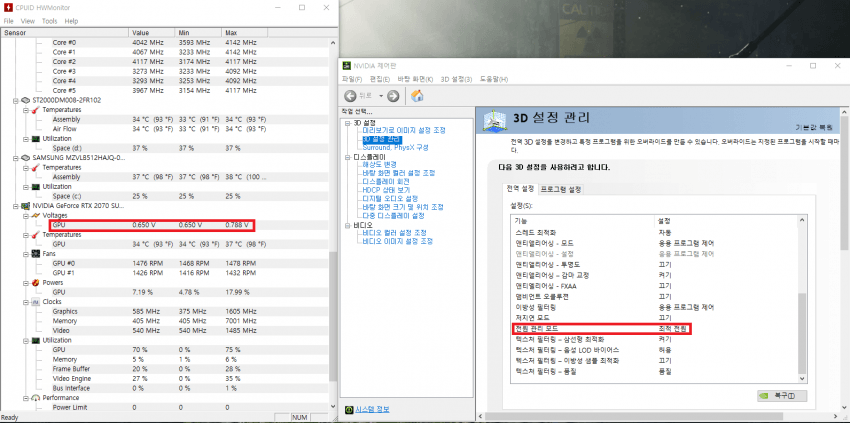Open the File menu in HWMonitor
This screenshot has width=850, height=423.
pos(8,21)
